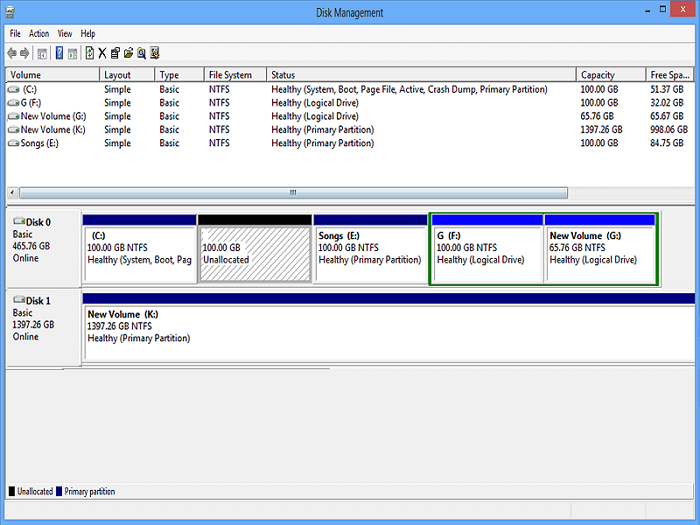Select New Volume (K:) row in volume list
700x525 pixels.
pos(52,129)
